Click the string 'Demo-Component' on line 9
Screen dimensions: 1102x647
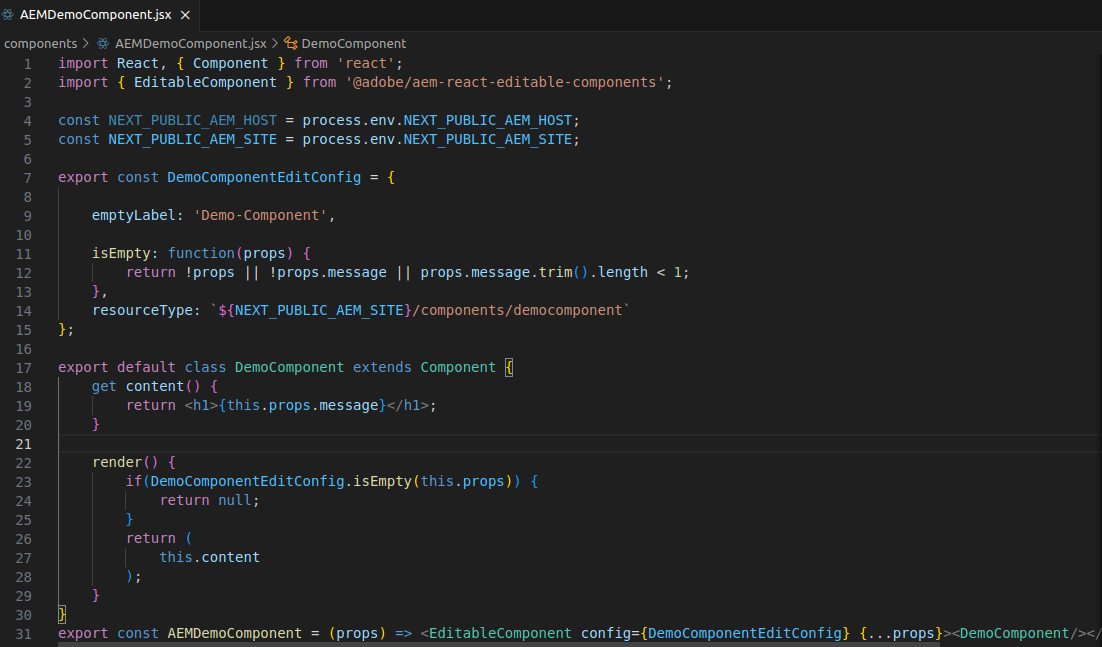pos(262,214)
